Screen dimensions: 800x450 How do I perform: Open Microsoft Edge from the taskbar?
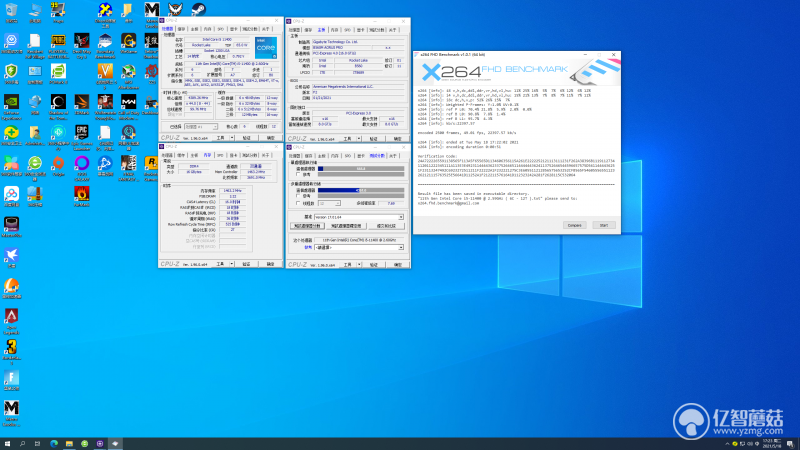point(54,444)
